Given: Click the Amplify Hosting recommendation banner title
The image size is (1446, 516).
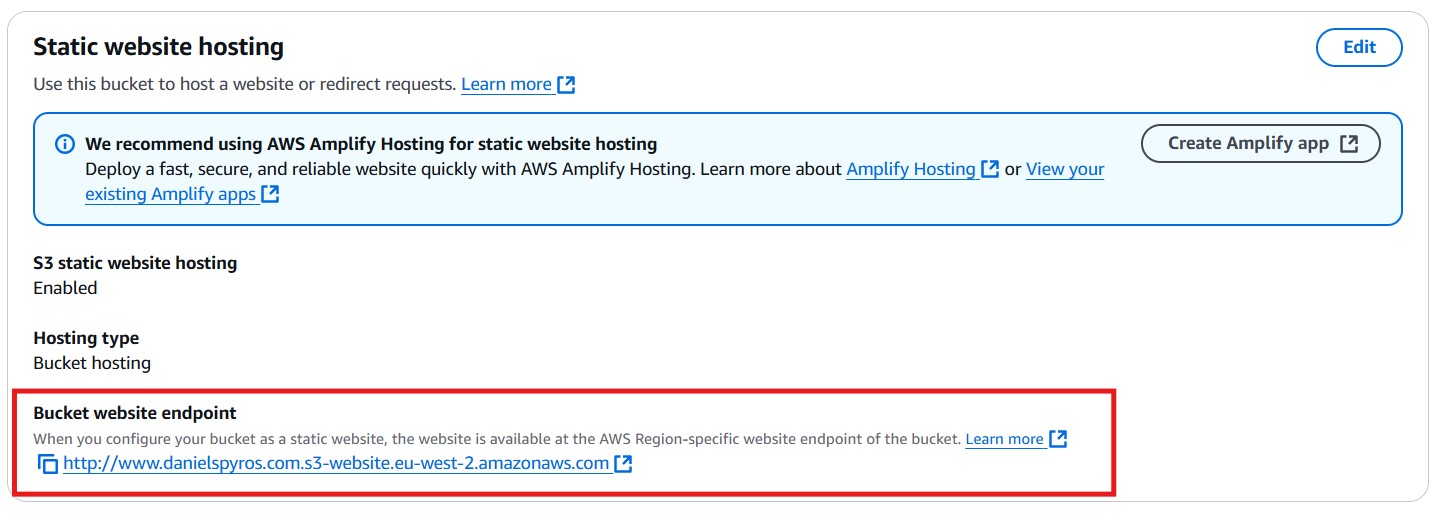Looking at the screenshot, I should (x=371, y=144).
